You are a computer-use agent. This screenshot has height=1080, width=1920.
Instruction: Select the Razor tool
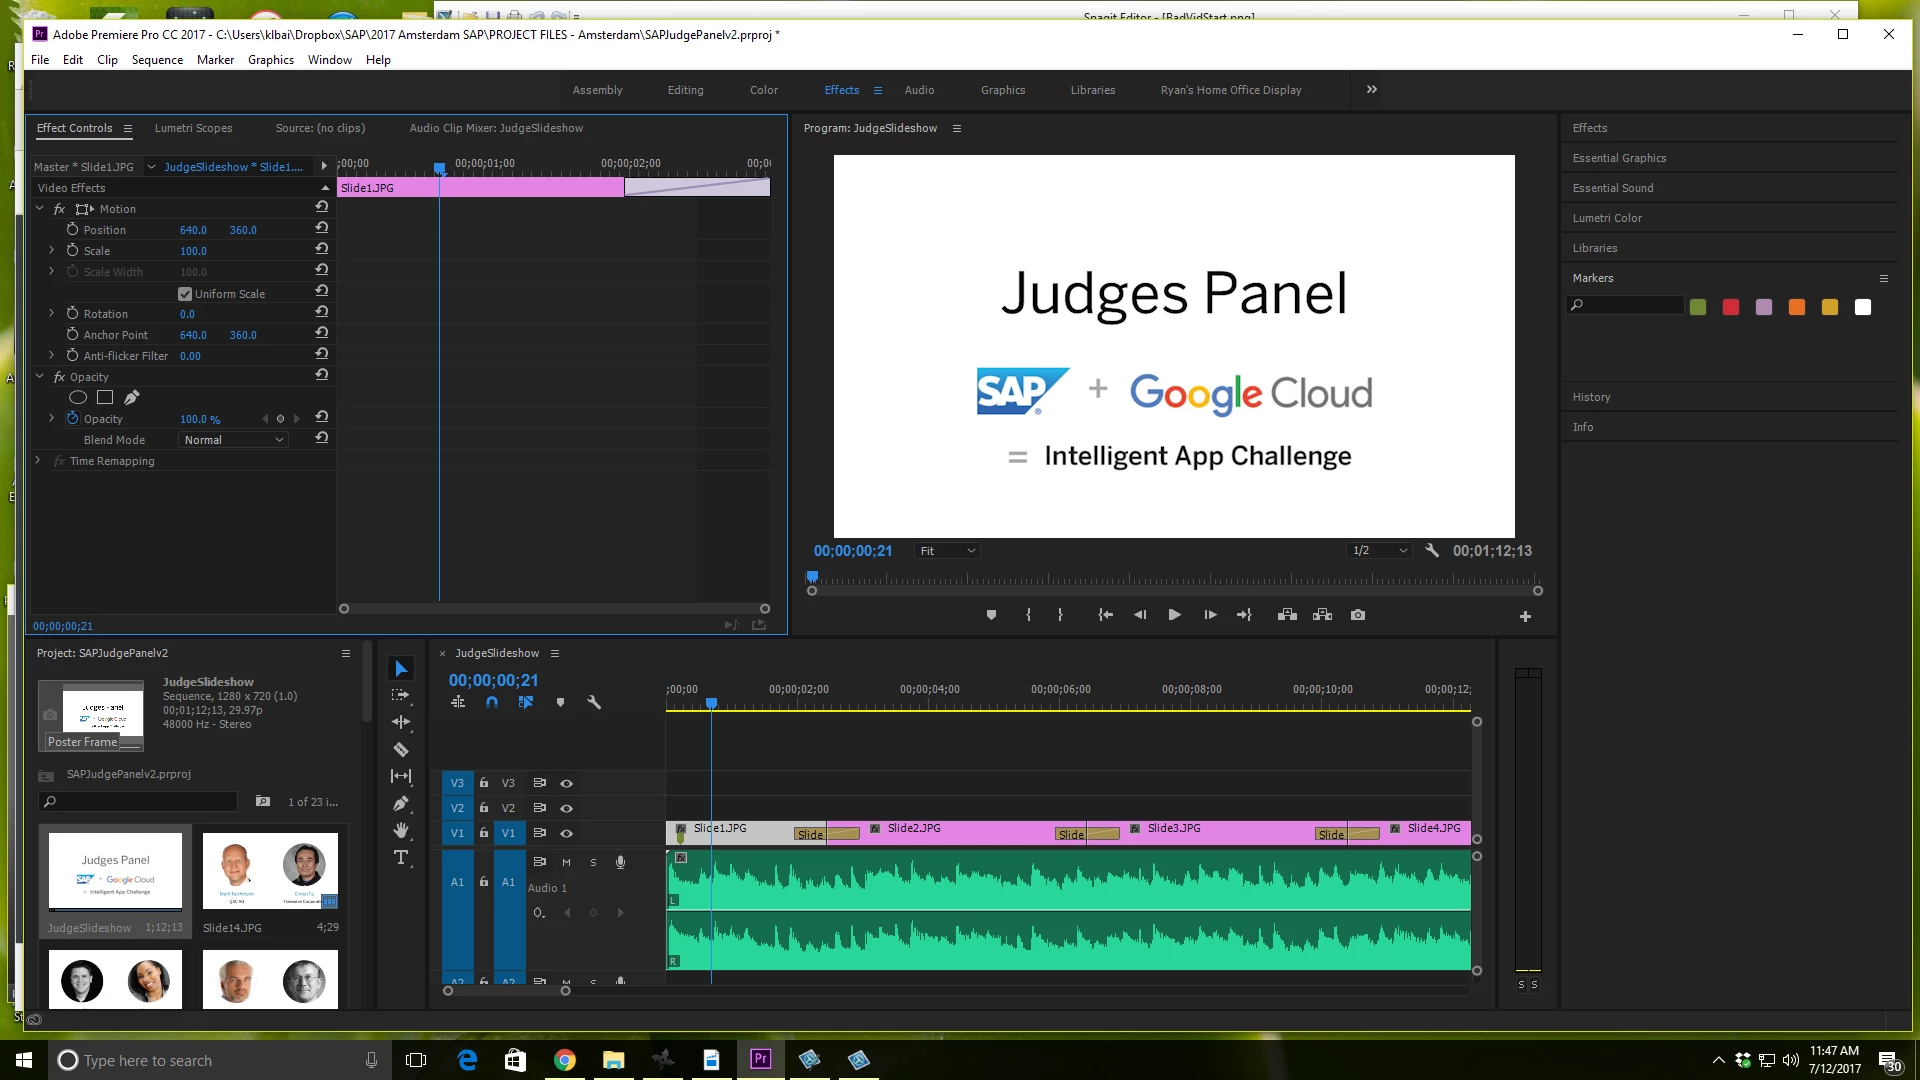coord(401,749)
